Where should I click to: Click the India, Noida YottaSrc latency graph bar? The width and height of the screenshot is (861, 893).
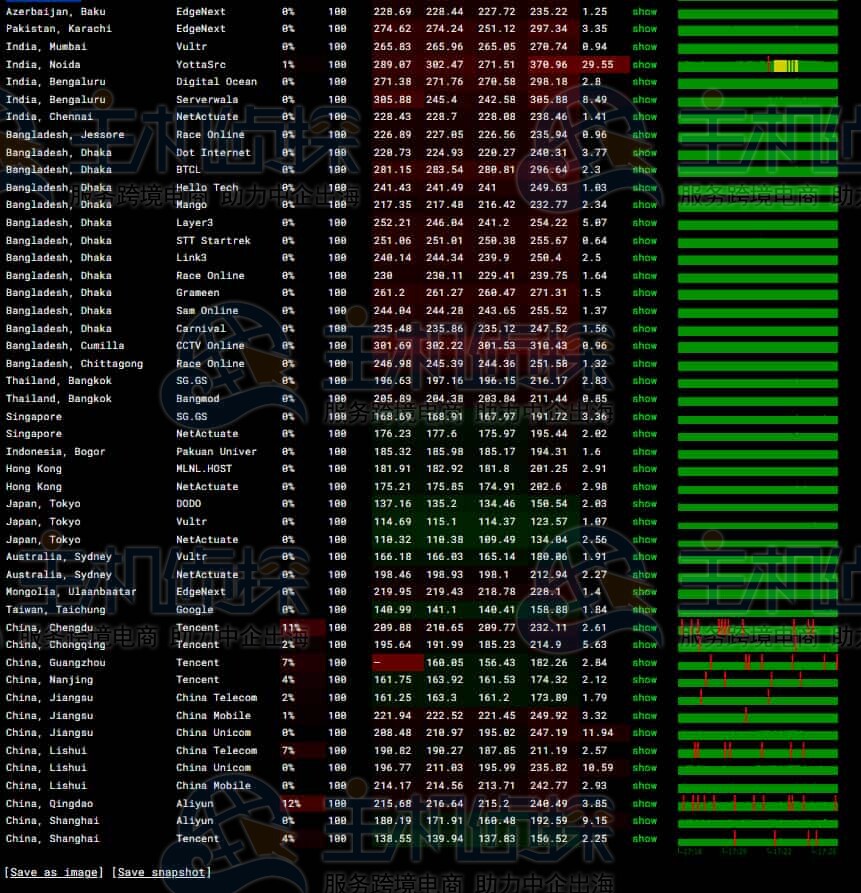757,65
